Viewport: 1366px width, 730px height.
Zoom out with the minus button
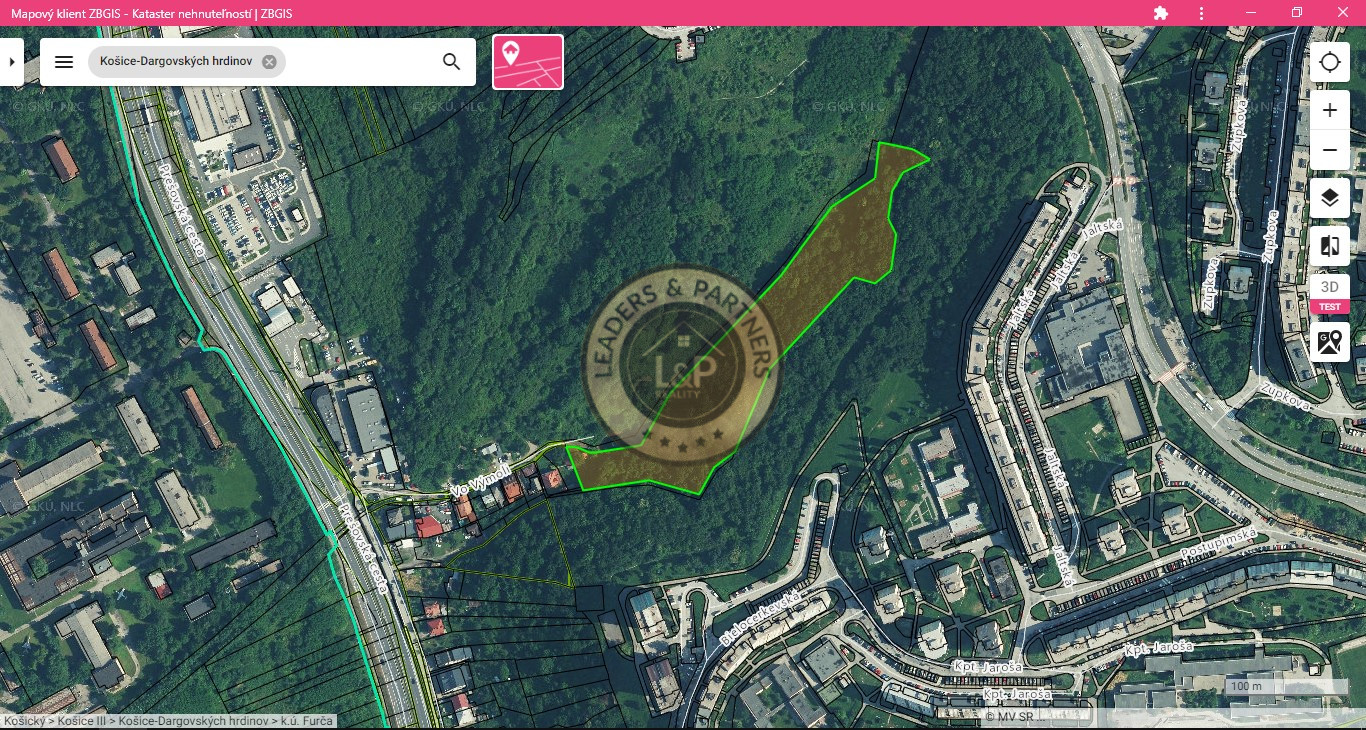[x=1329, y=150]
